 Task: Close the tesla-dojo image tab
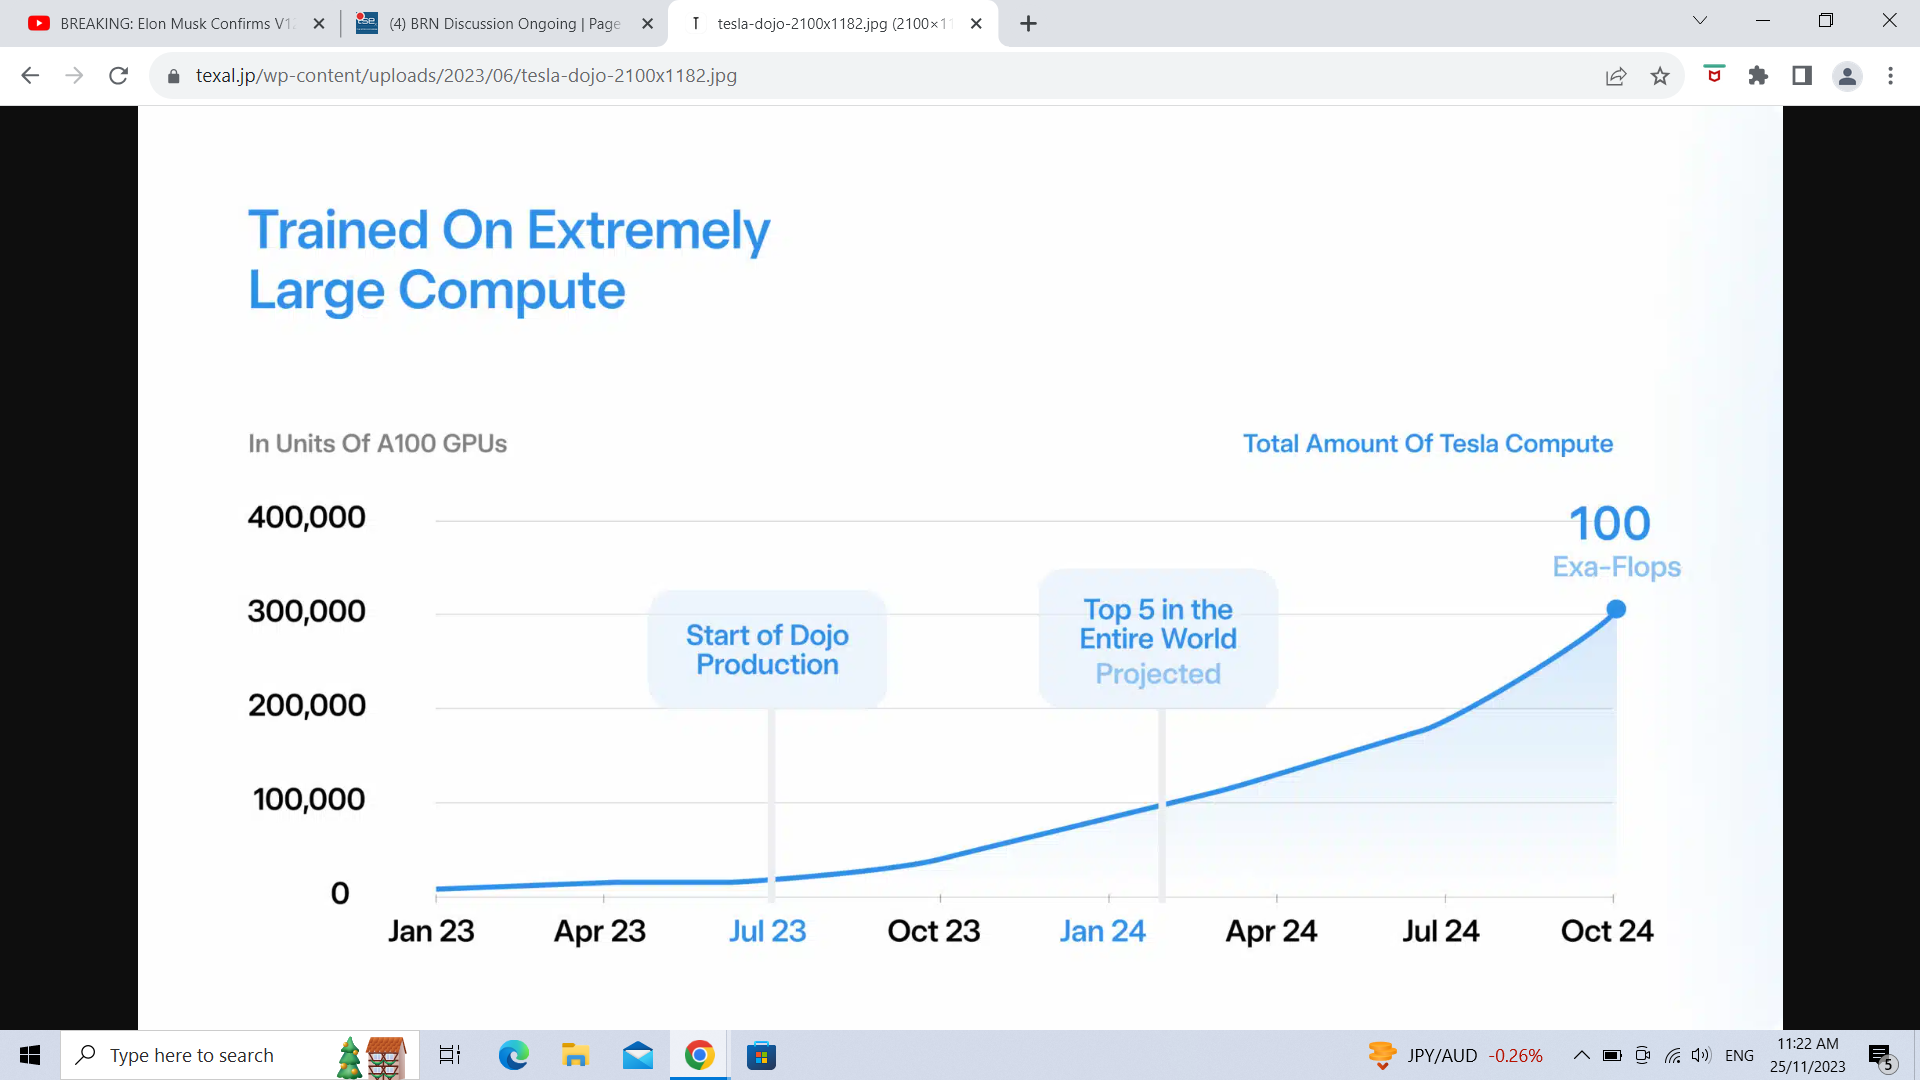point(976,23)
